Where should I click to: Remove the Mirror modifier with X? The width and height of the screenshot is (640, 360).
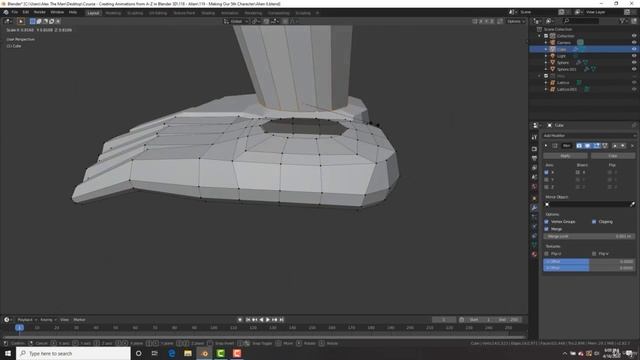pos(632,146)
